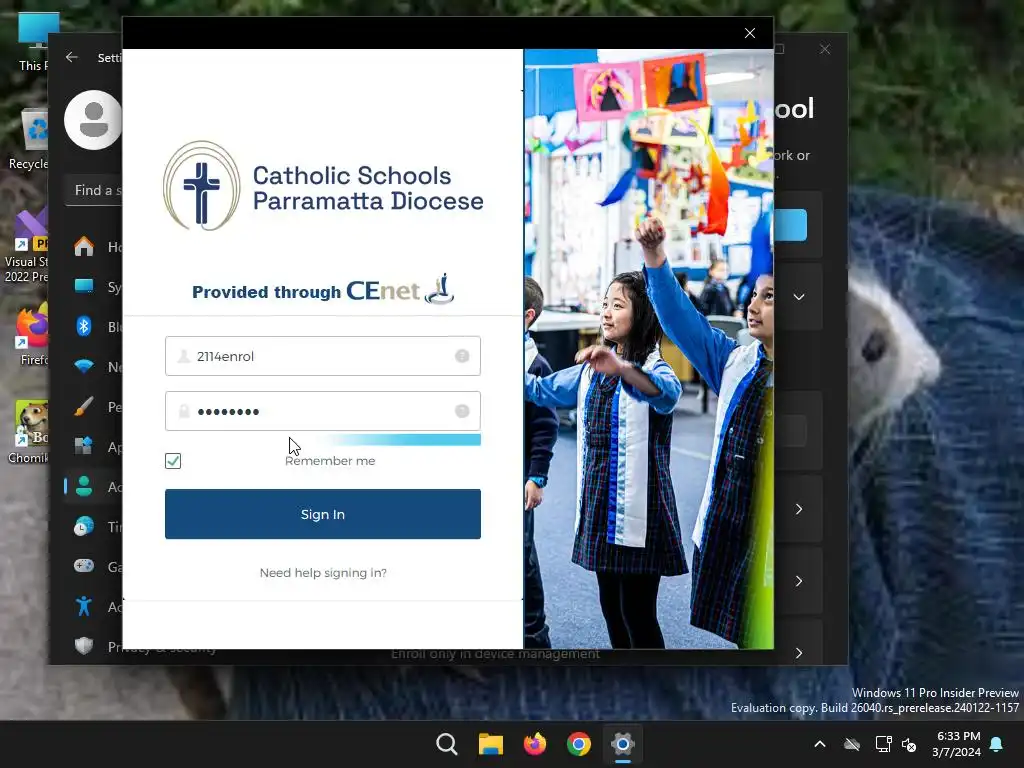Select the Gaming controller icon in Settings
This screenshot has width=1024, height=768.
tap(84, 566)
